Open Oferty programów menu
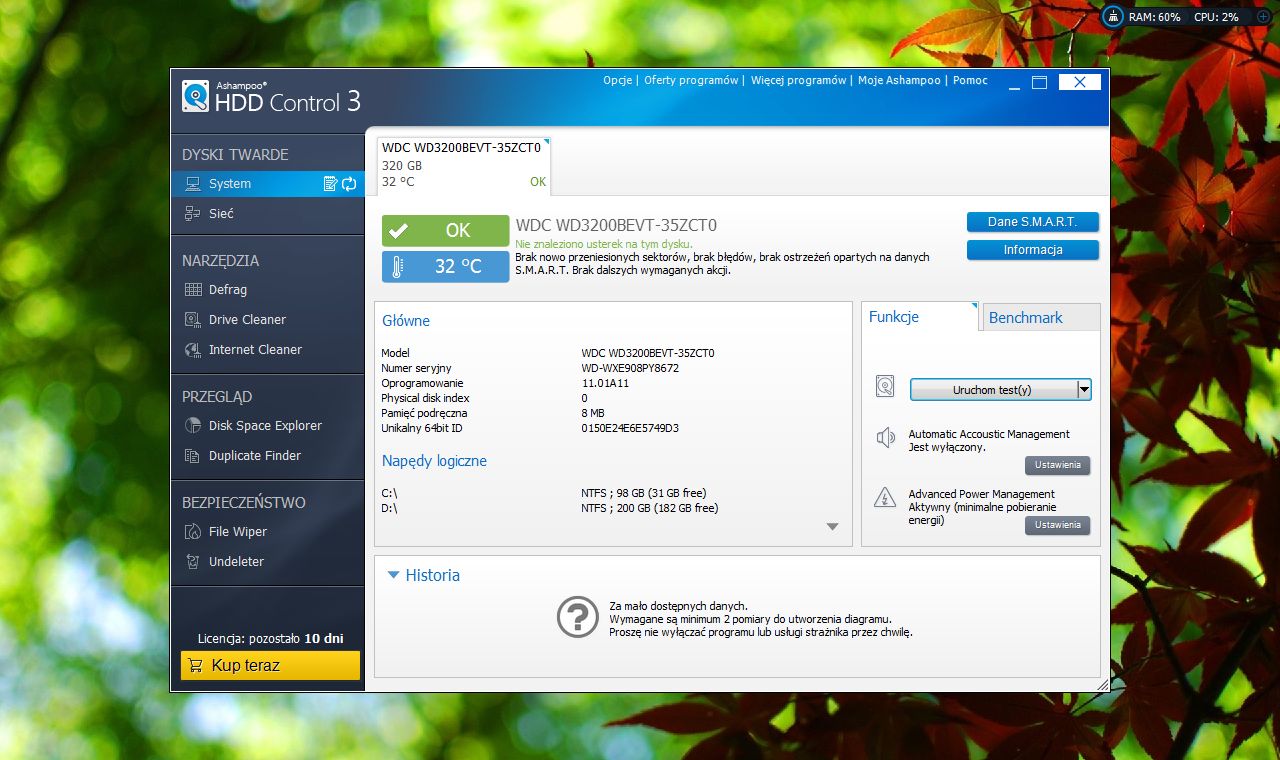This screenshot has width=1280, height=760. tap(691, 81)
